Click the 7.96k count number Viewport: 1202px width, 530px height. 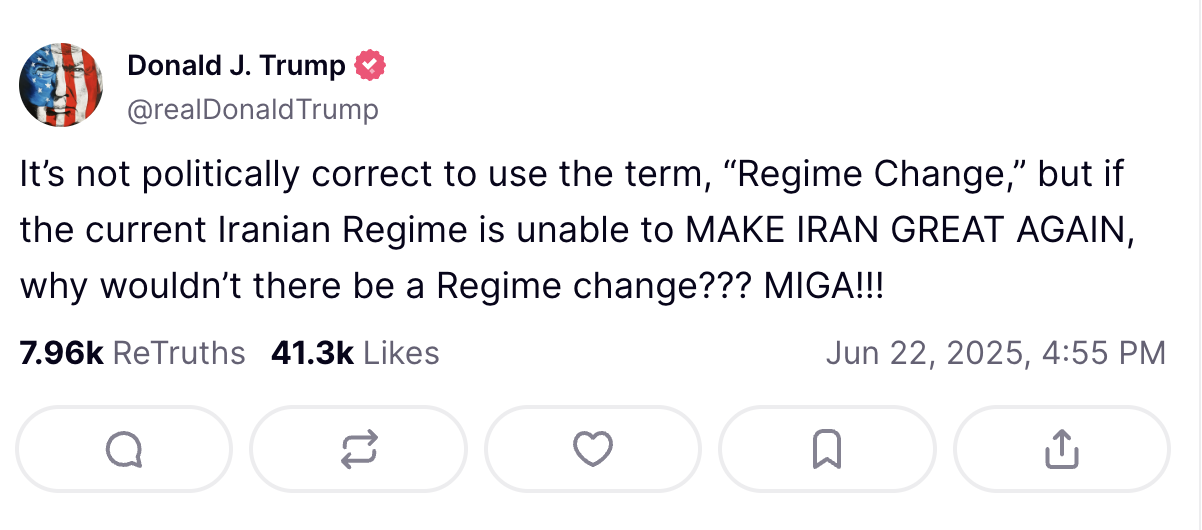coord(62,353)
